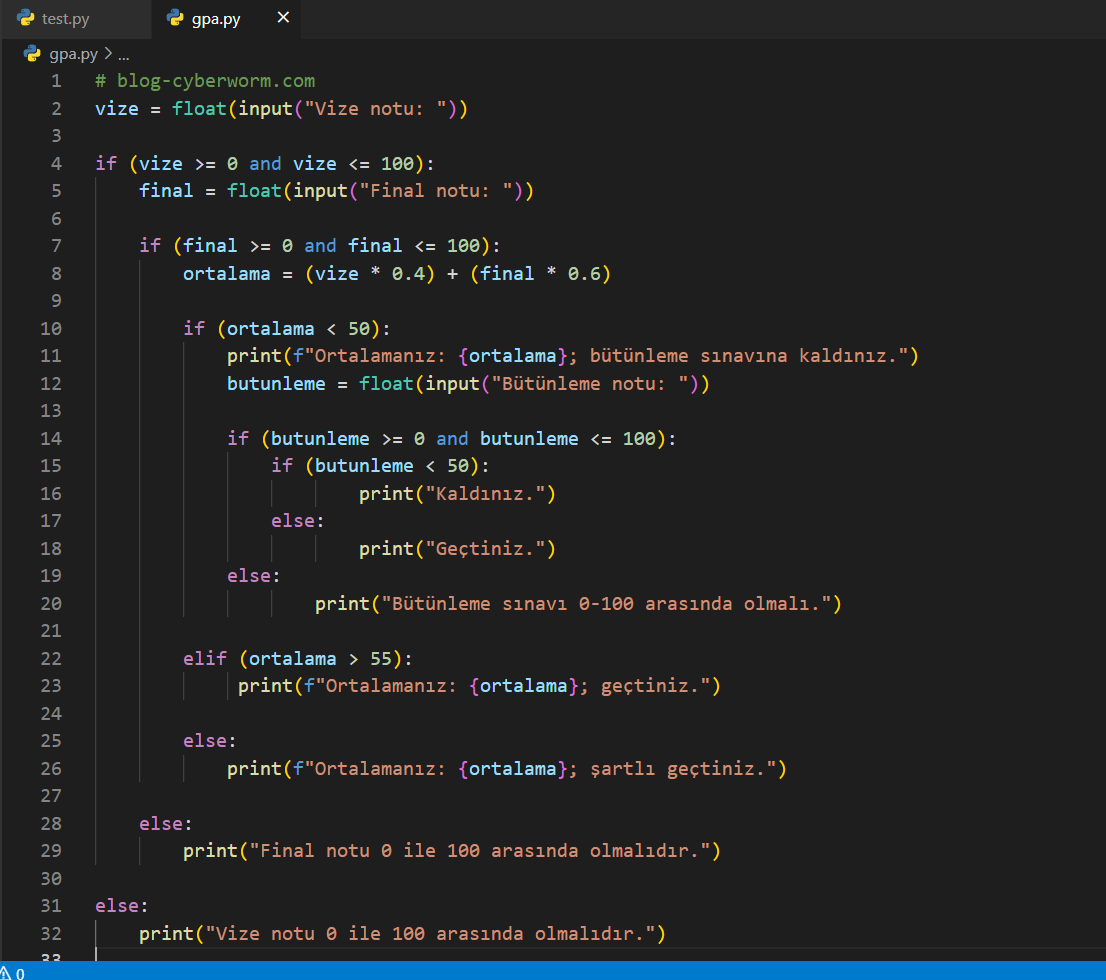Expand the breadcrumb ellipsis symbol list
1106x980 pixels.
(123, 55)
